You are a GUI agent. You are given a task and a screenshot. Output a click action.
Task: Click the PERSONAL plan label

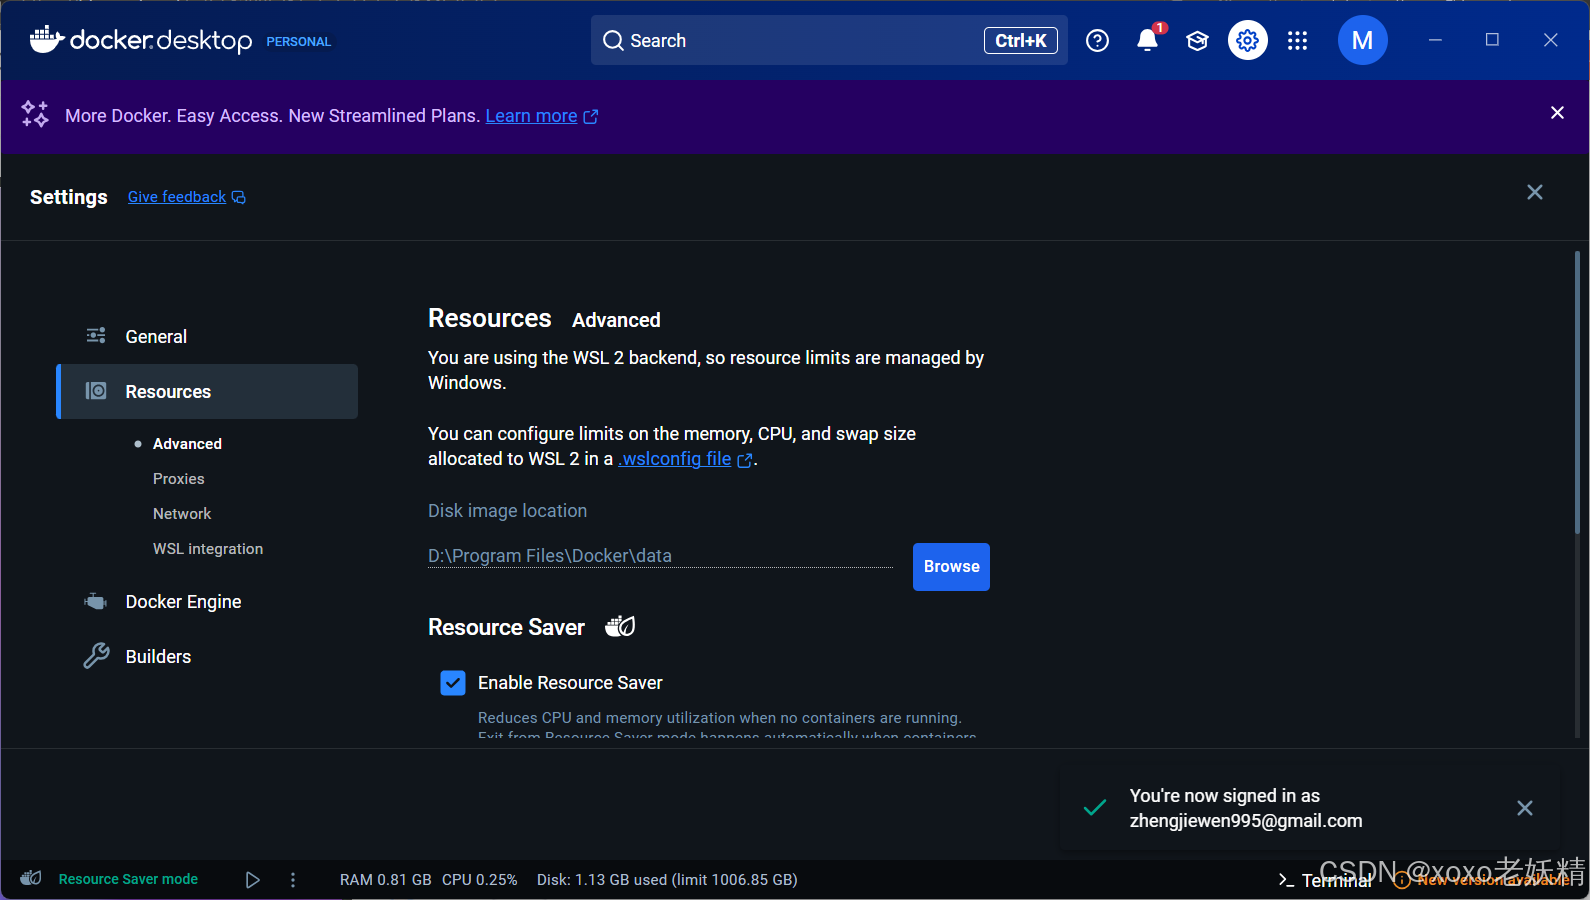pos(298,42)
